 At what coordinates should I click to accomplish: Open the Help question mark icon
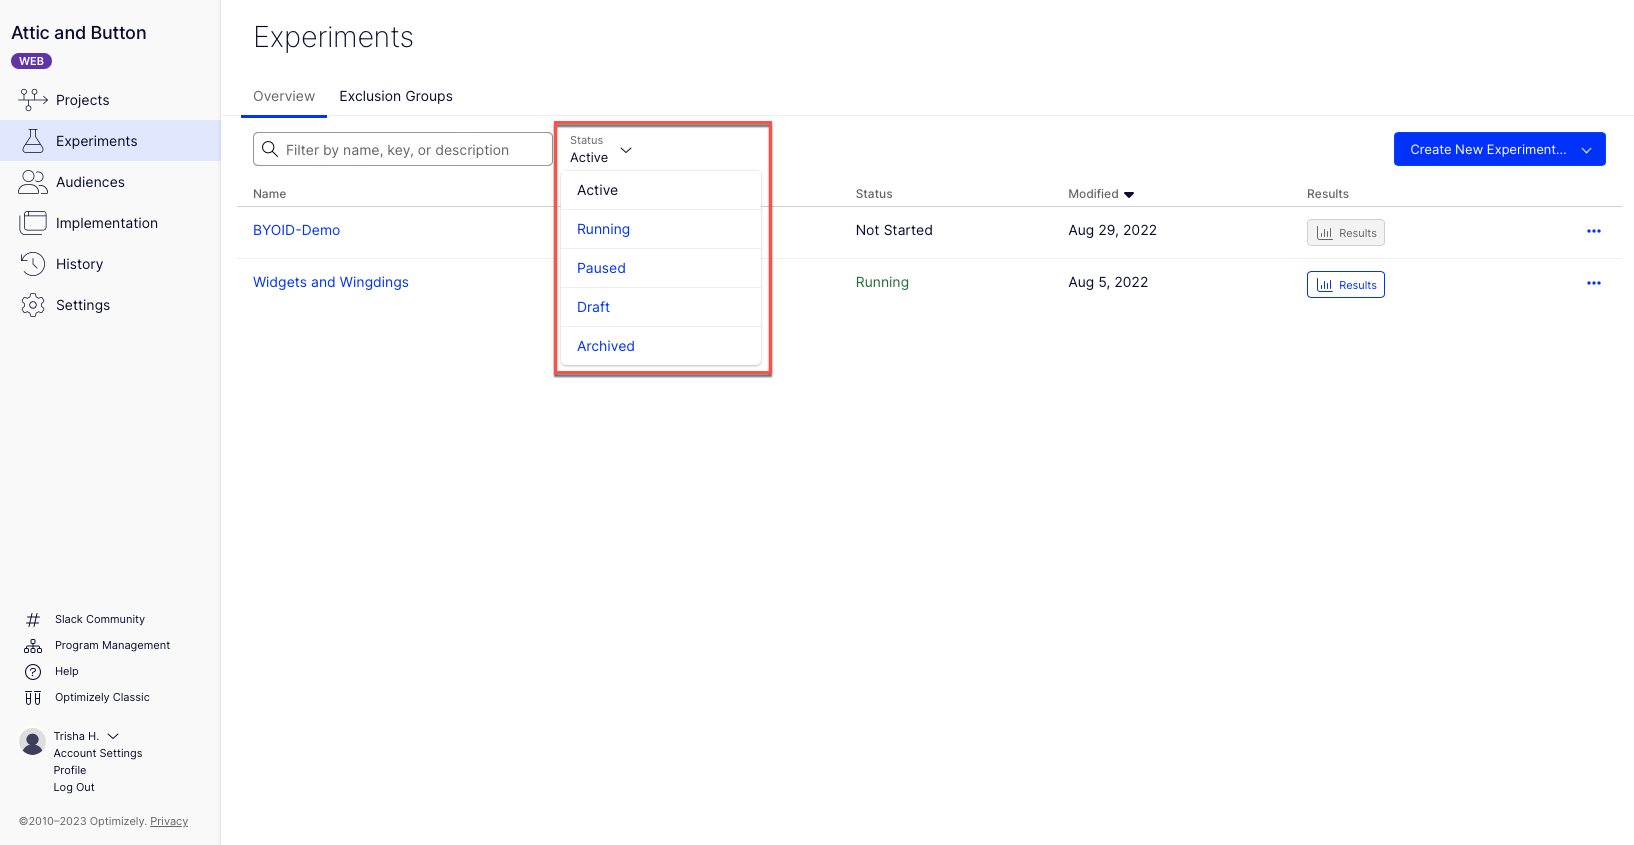click(x=33, y=672)
